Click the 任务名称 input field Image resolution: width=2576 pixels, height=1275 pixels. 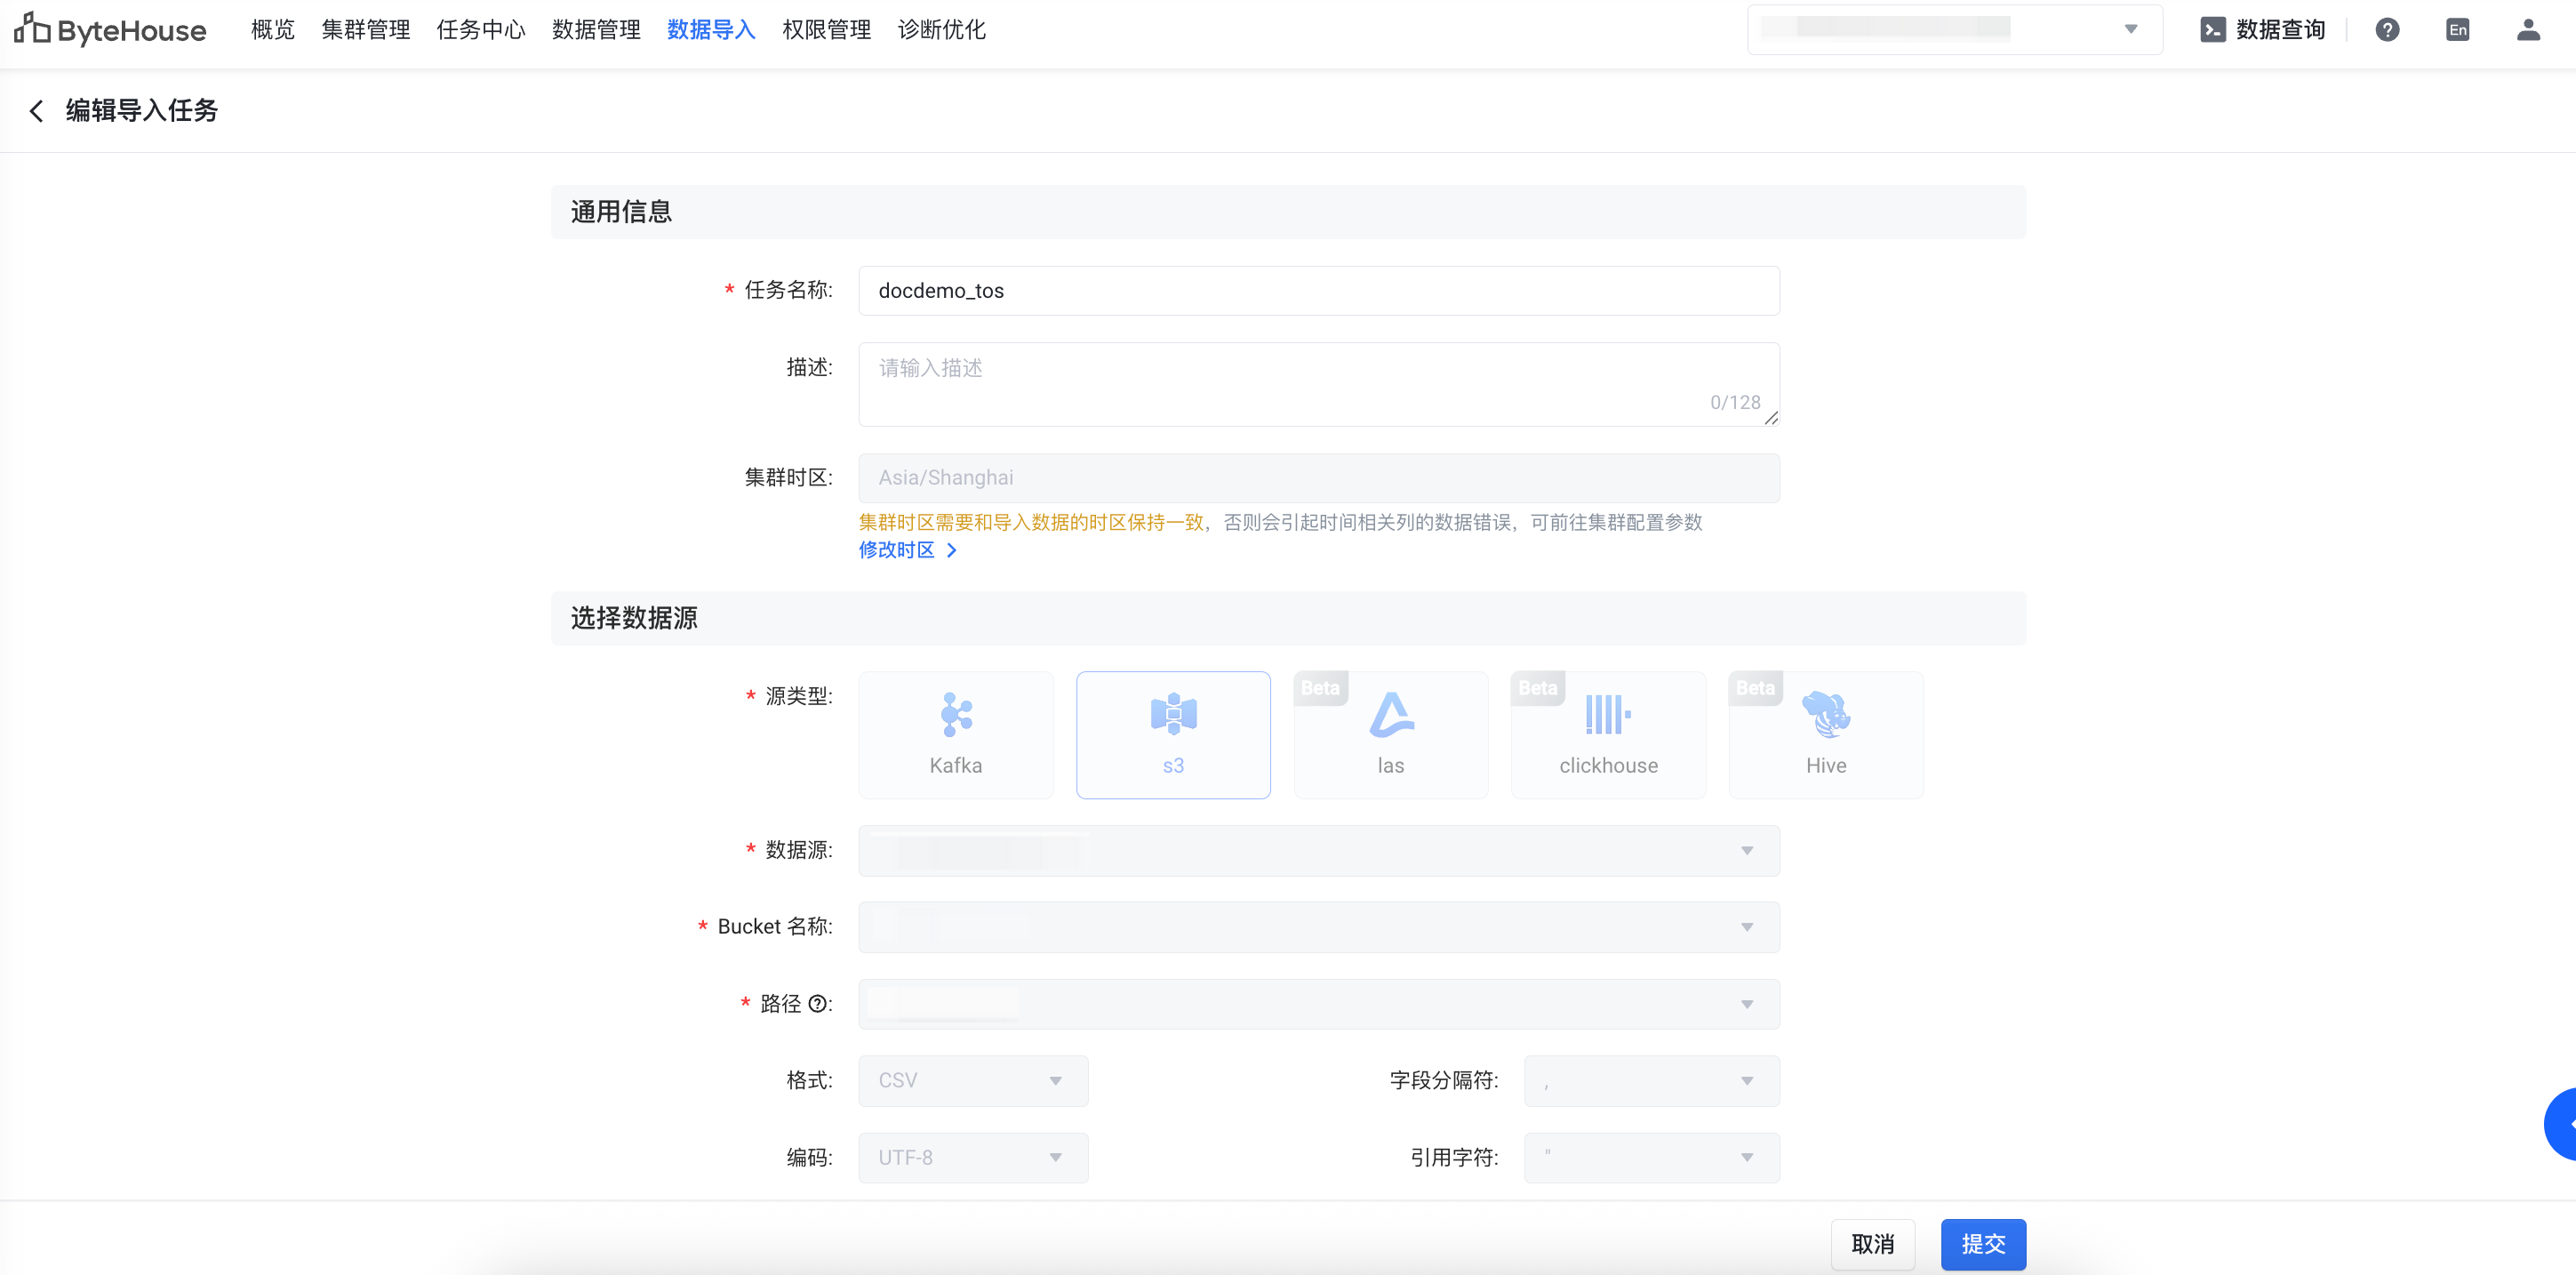(1318, 291)
